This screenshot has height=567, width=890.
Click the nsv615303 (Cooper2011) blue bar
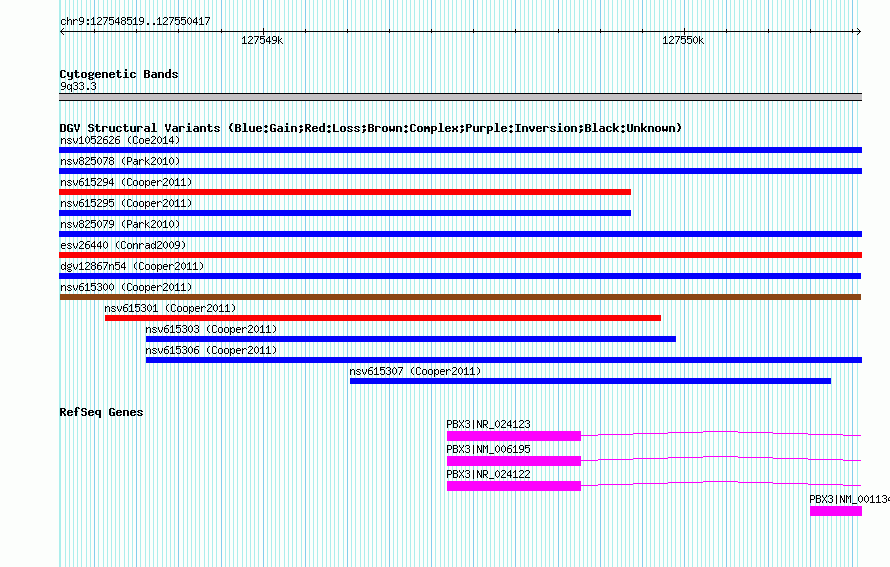click(x=411, y=339)
